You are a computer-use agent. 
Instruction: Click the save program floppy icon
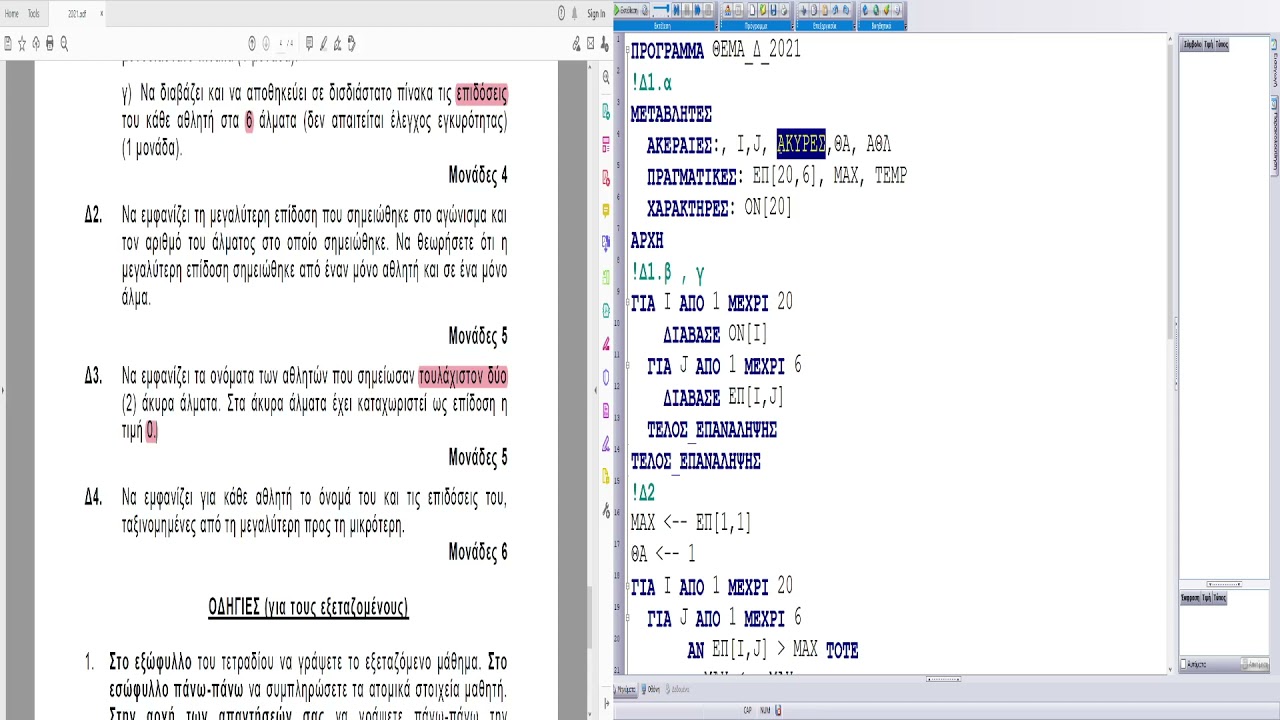point(773,10)
